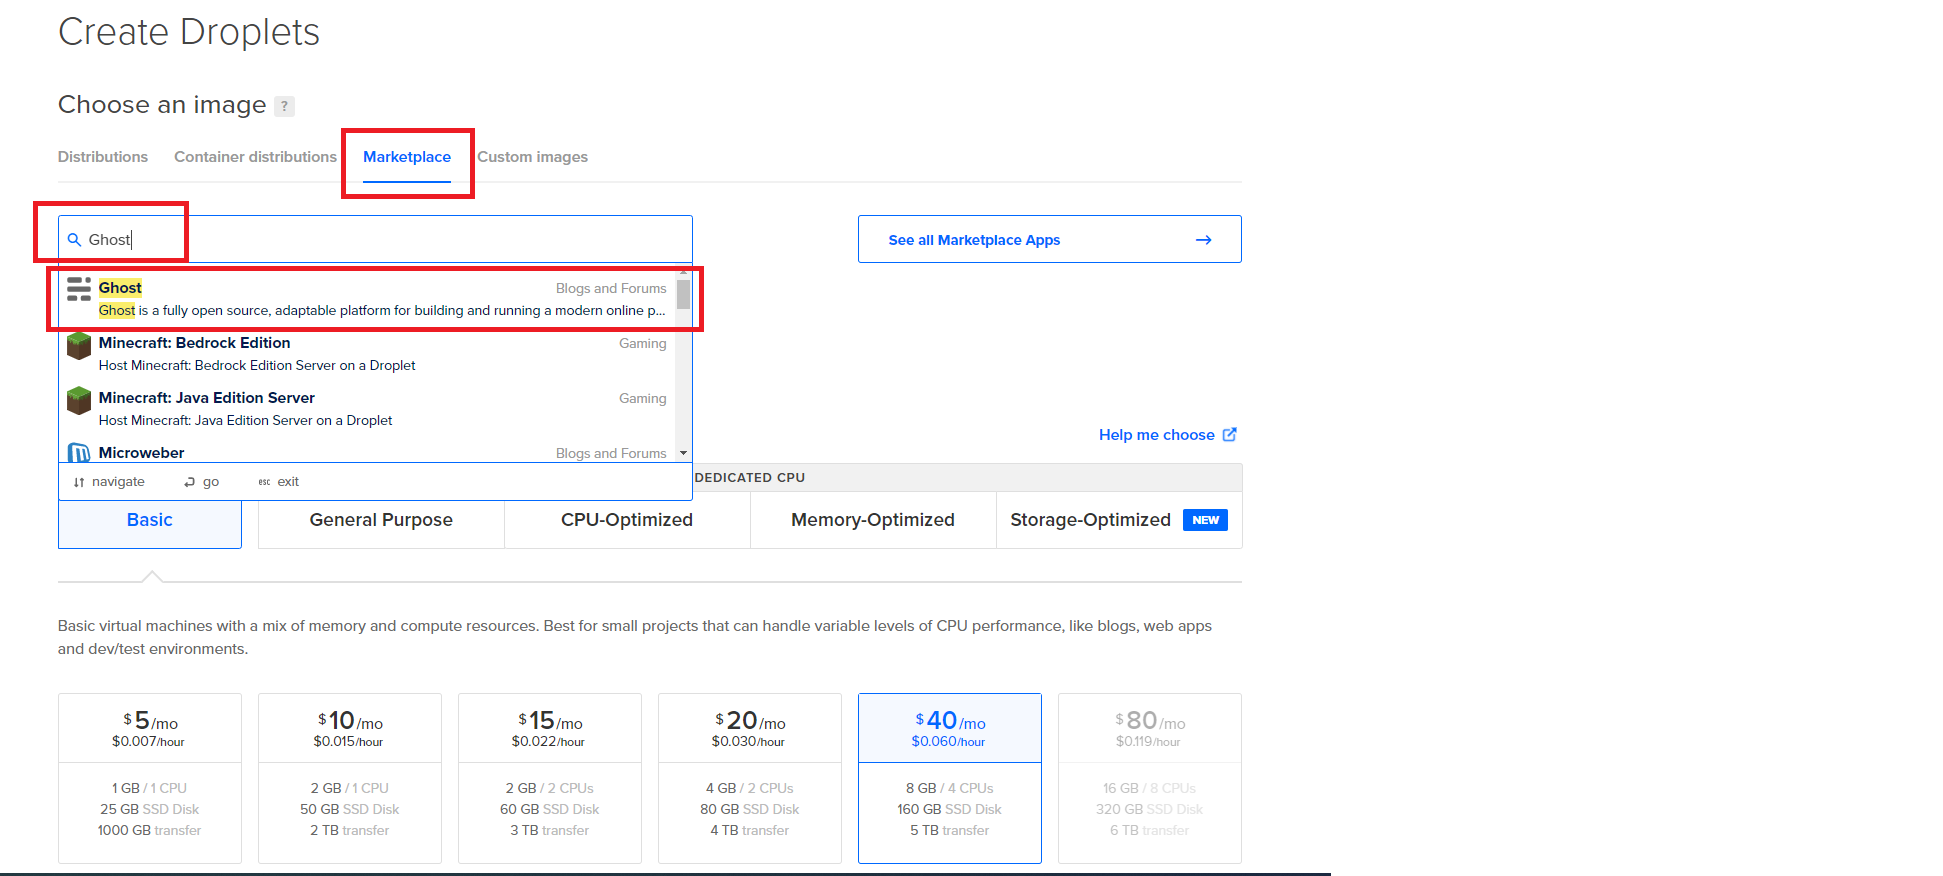Switch to the Container distributions tab

tap(255, 157)
